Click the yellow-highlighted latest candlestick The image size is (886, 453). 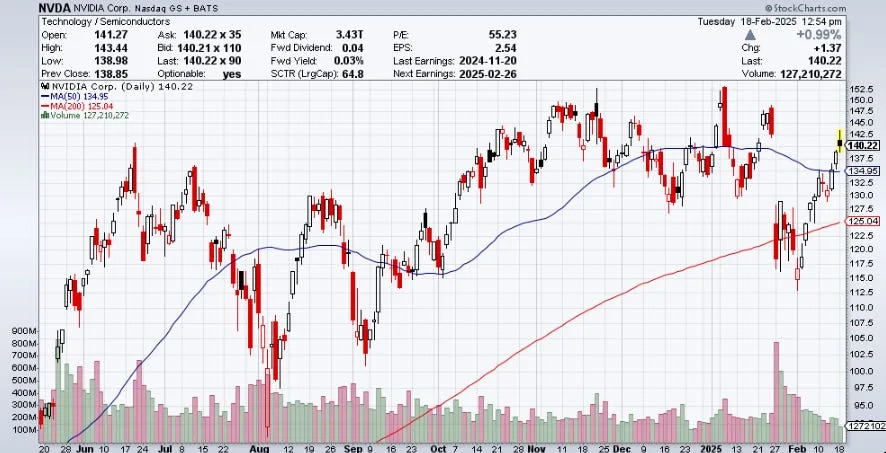840,141
